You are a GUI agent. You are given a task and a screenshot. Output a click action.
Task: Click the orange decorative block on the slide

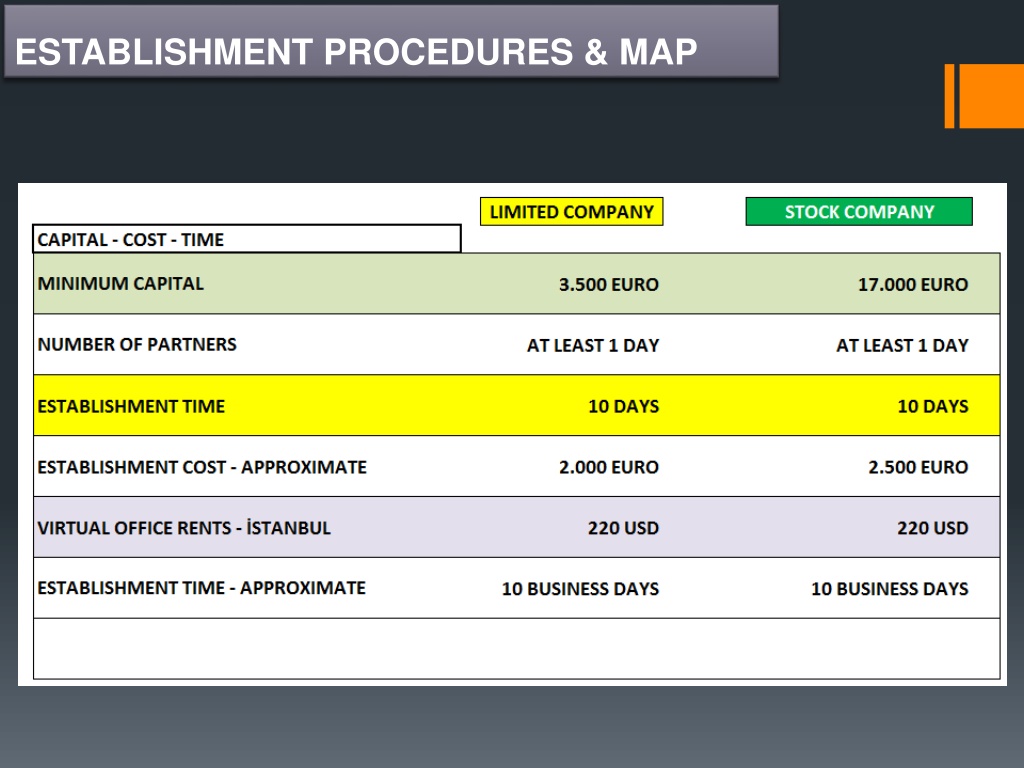tap(984, 95)
